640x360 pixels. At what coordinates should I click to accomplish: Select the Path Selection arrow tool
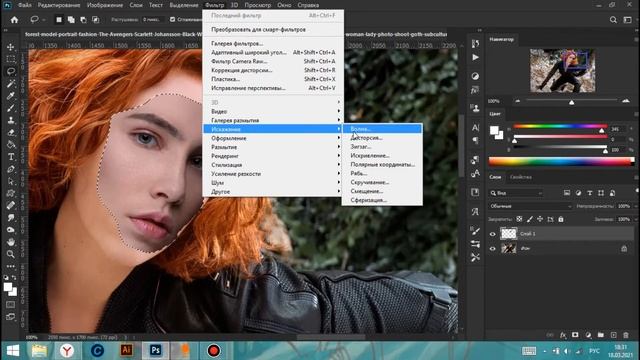coord(11,181)
